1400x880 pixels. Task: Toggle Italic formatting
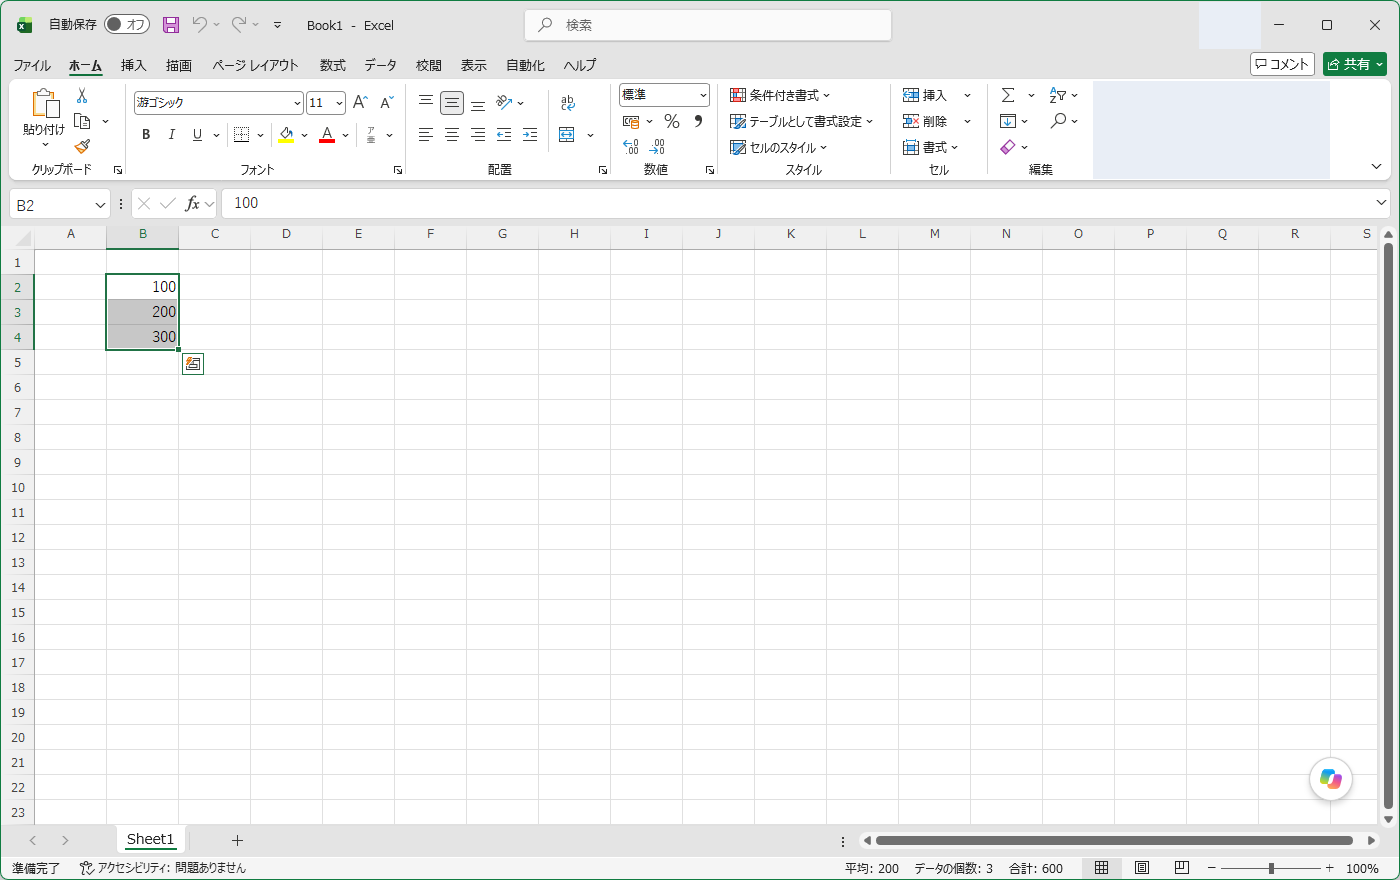pos(172,135)
